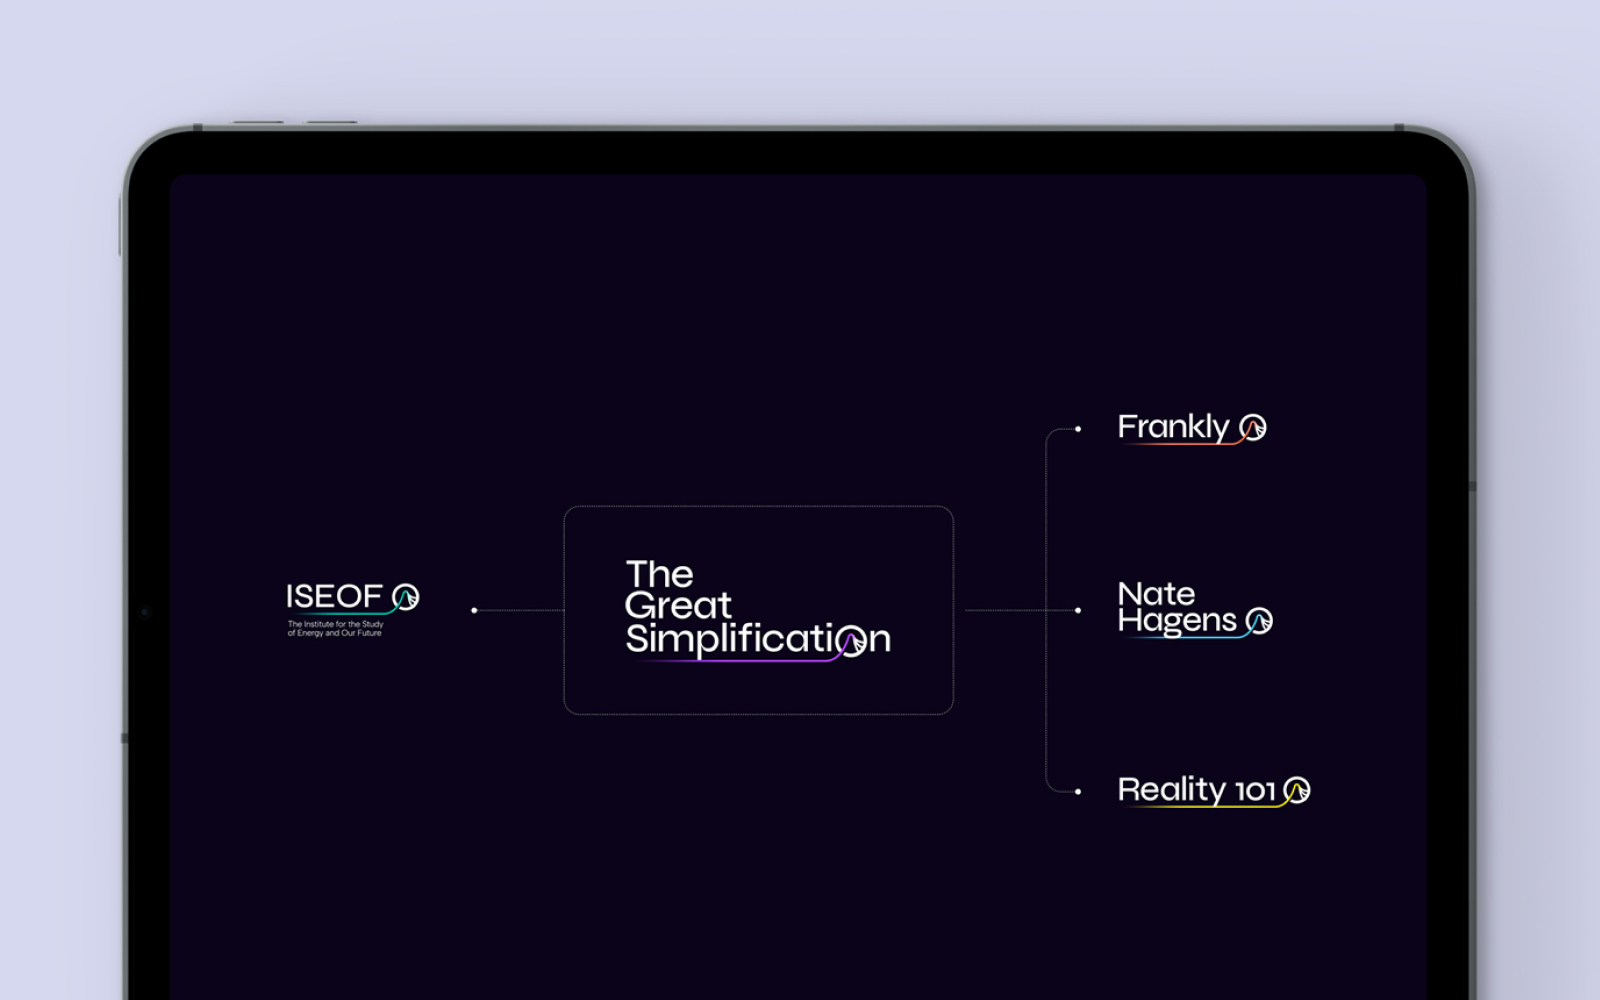Click the yellow circular icon beside Reality 101

click(1297, 790)
